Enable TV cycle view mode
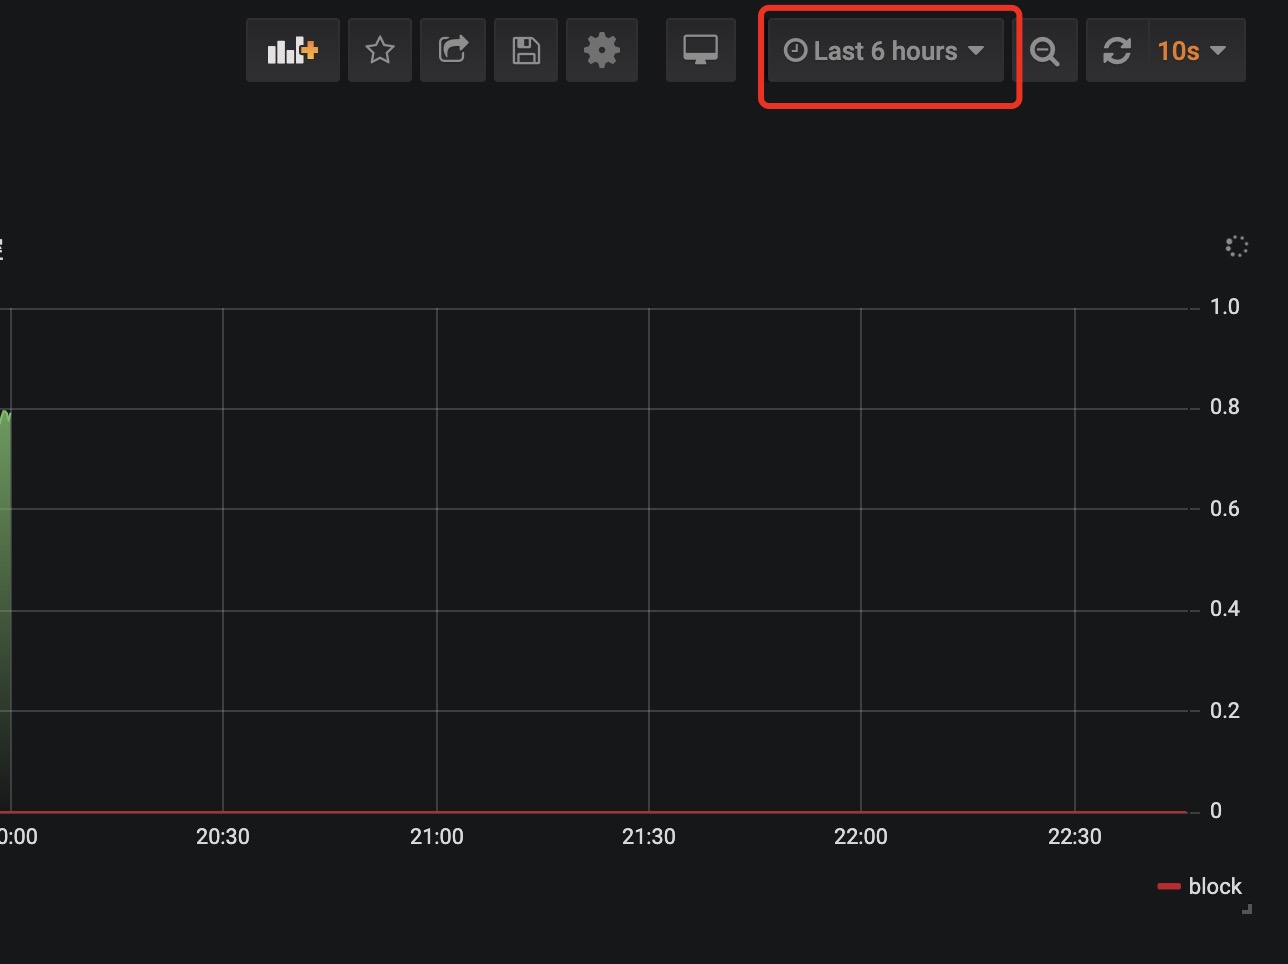1288x964 pixels. pyautogui.click(x=700, y=50)
